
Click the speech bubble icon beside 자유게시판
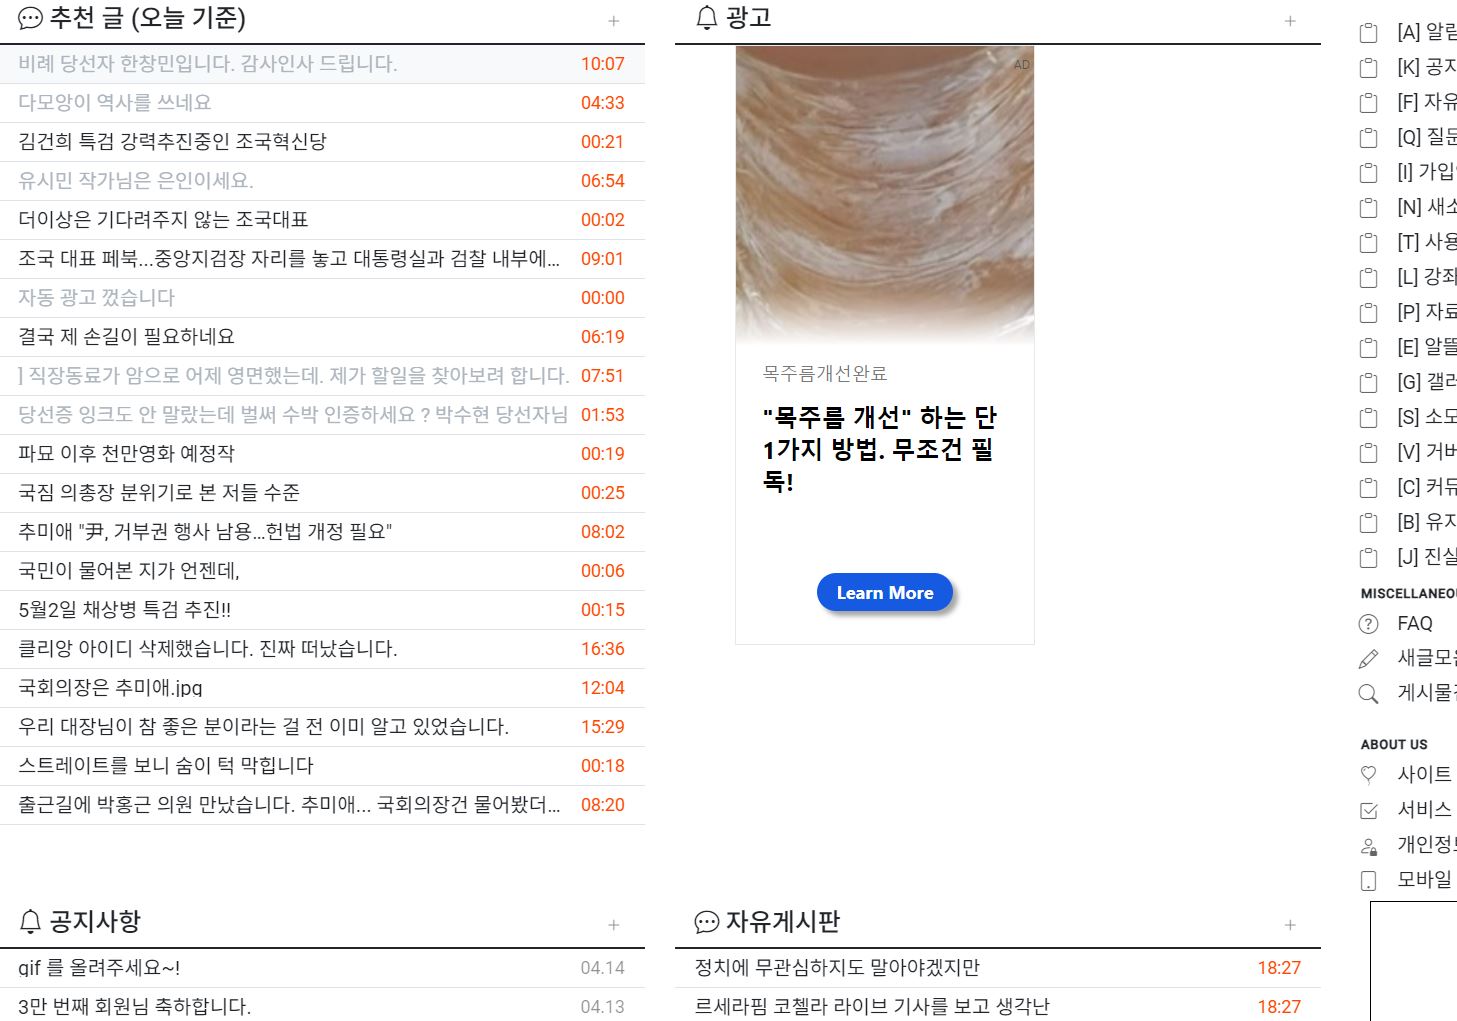pos(707,922)
